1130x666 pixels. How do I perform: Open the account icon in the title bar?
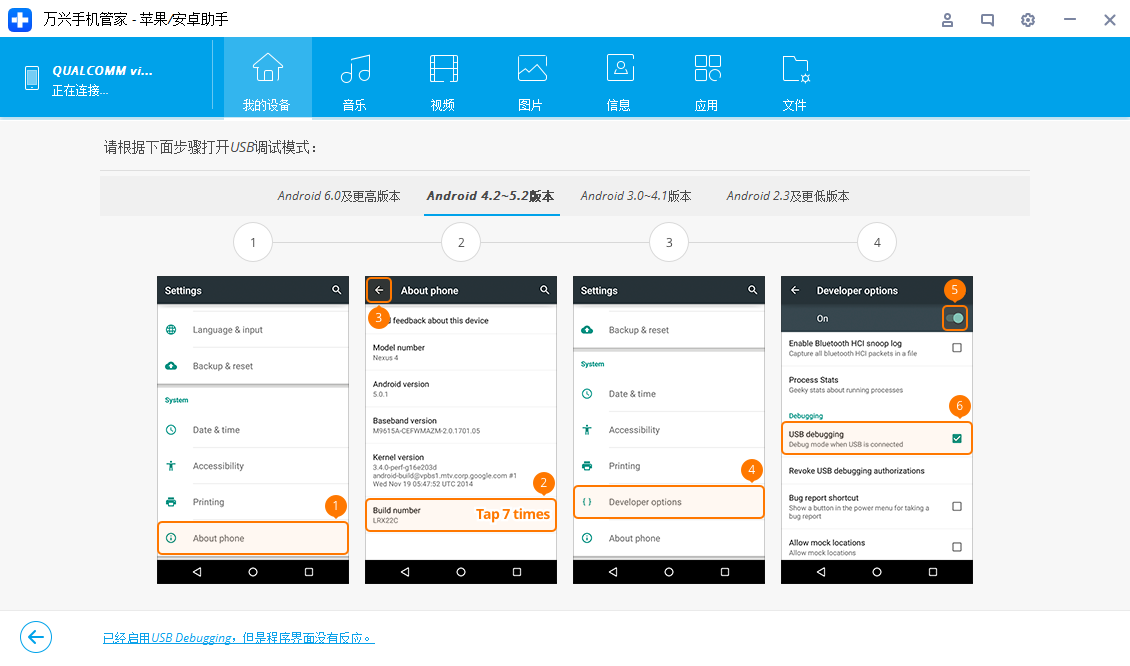pyautogui.click(x=947, y=20)
